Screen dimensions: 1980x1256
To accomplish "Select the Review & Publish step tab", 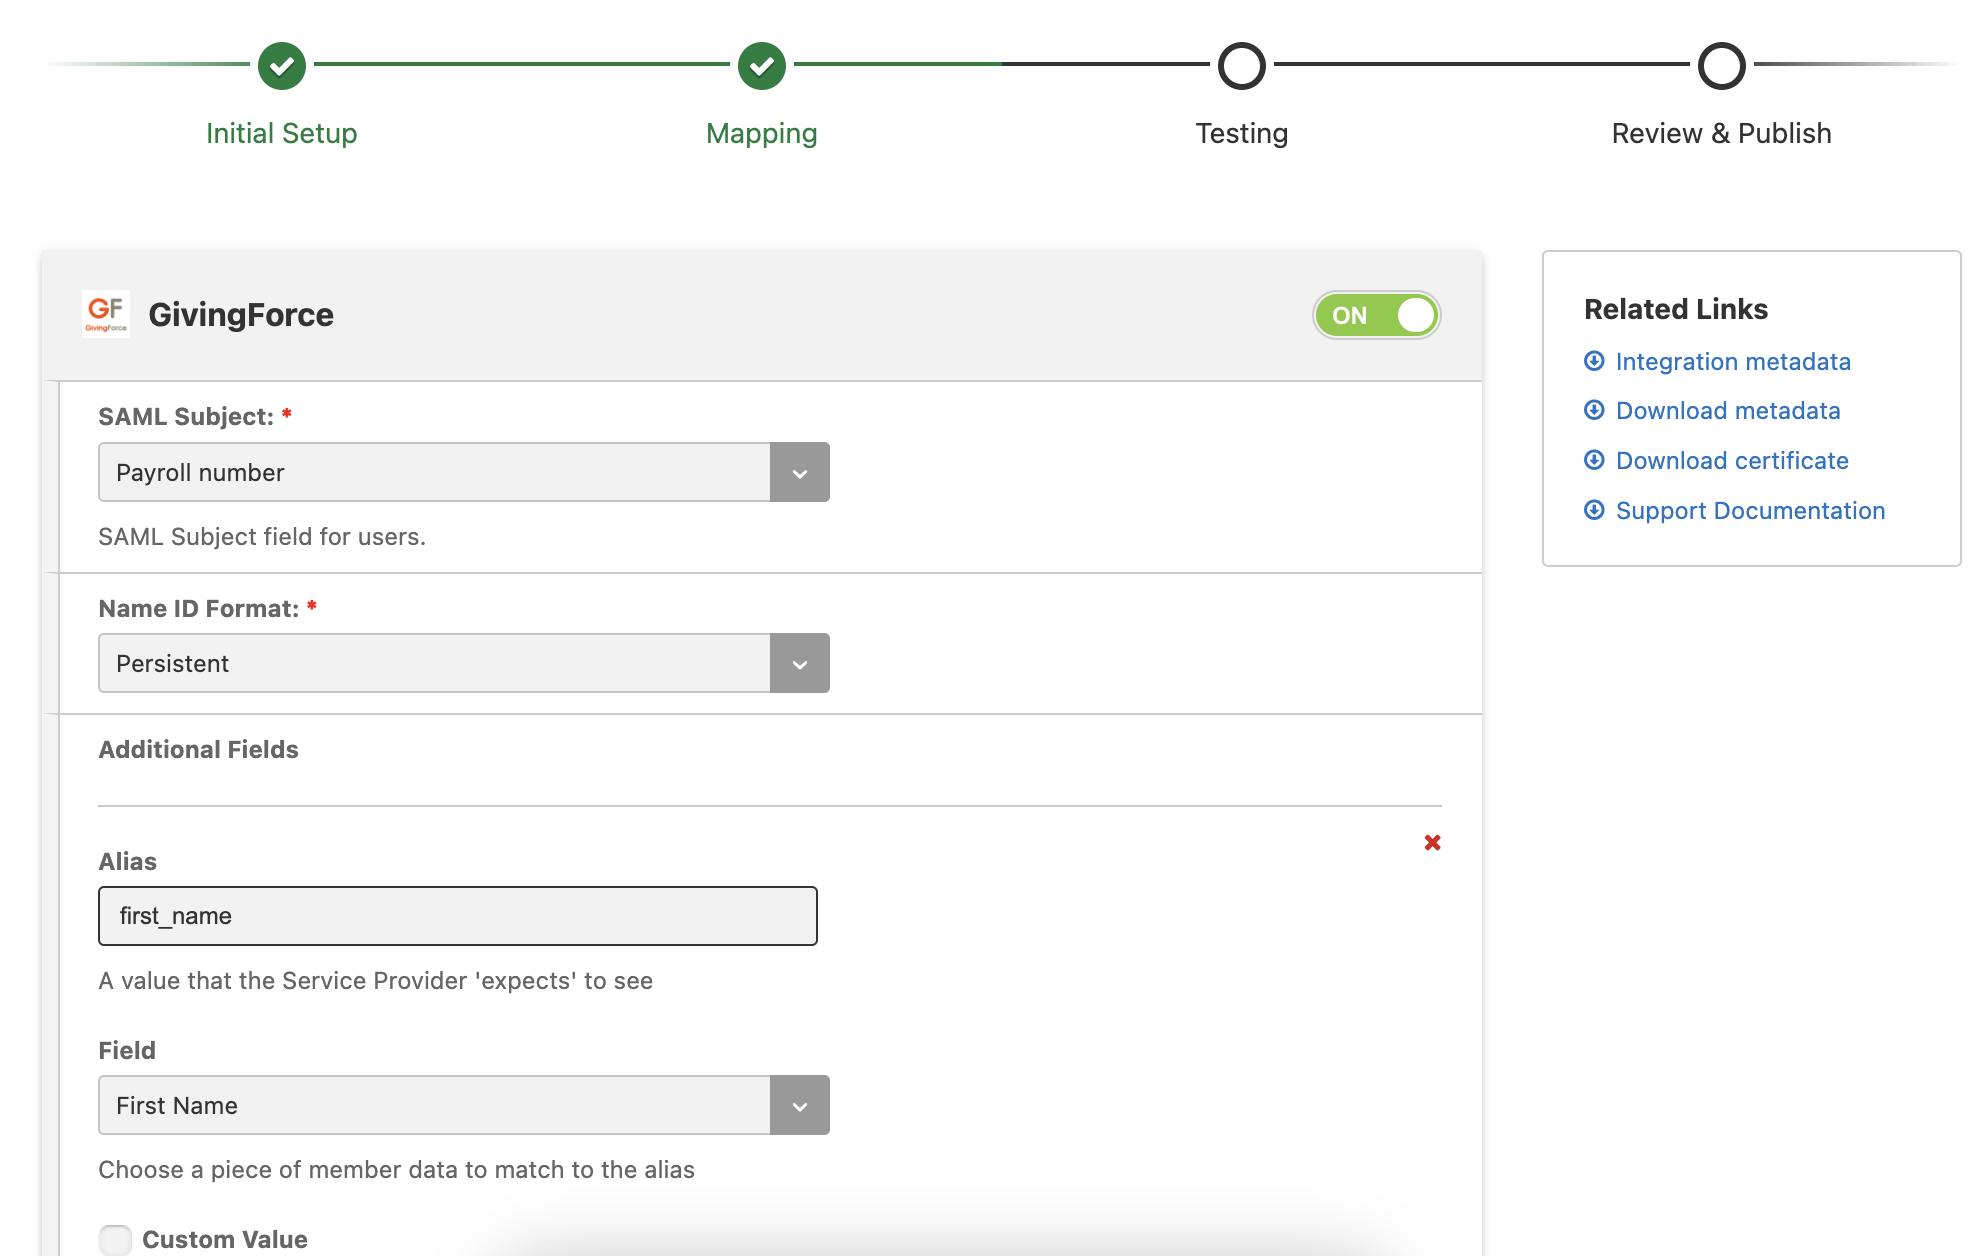I will click(x=1720, y=64).
